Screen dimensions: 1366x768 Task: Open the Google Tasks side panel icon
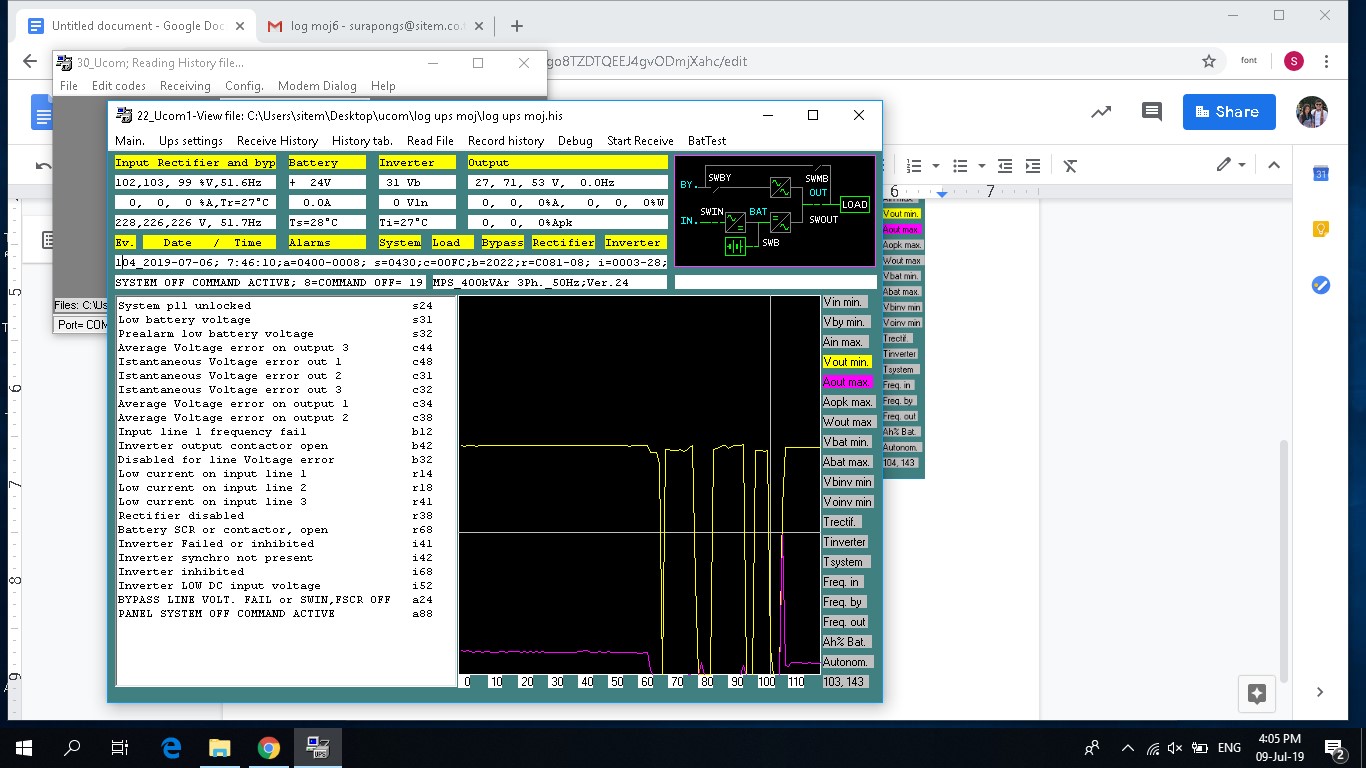1320,286
